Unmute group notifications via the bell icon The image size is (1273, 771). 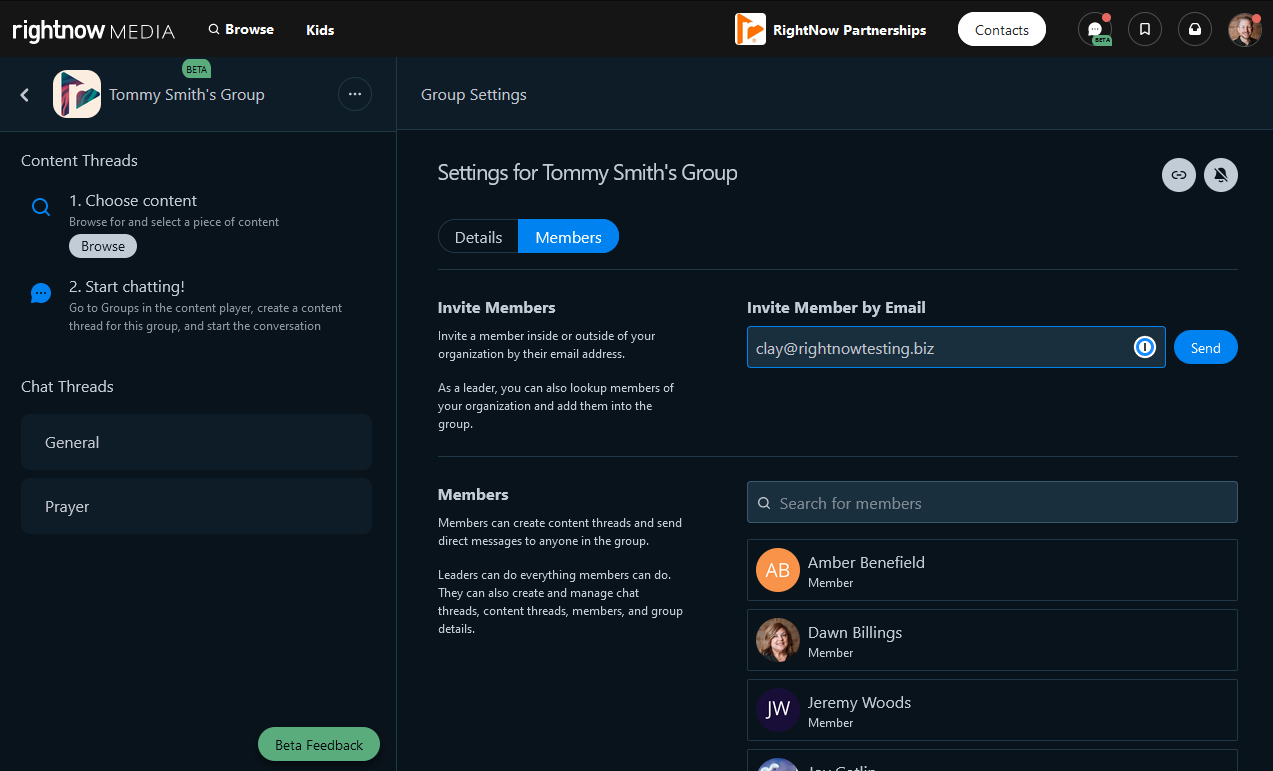tap(1220, 175)
